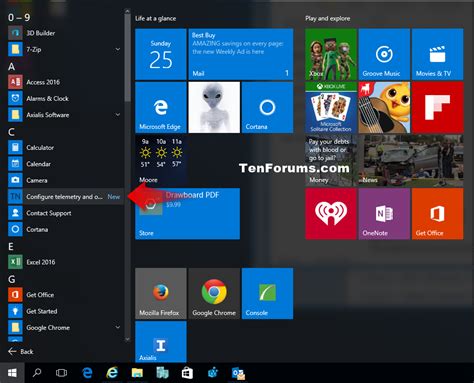Click the Windows Start button
The height and width of the screenshot is (383, 474).
click(12, 373)
